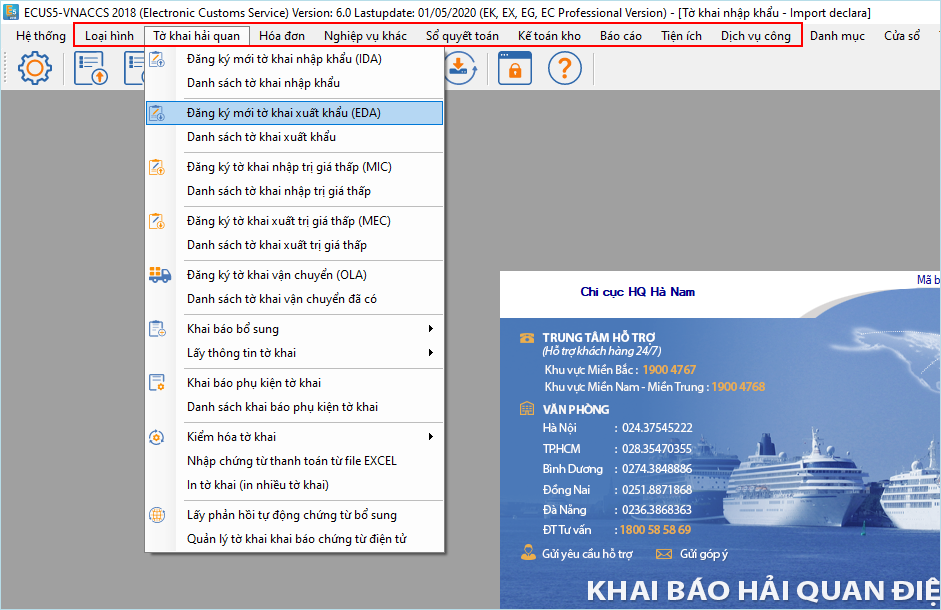
Task: Open the Kế toán kho menu
Action: click(x=549, y=36)
